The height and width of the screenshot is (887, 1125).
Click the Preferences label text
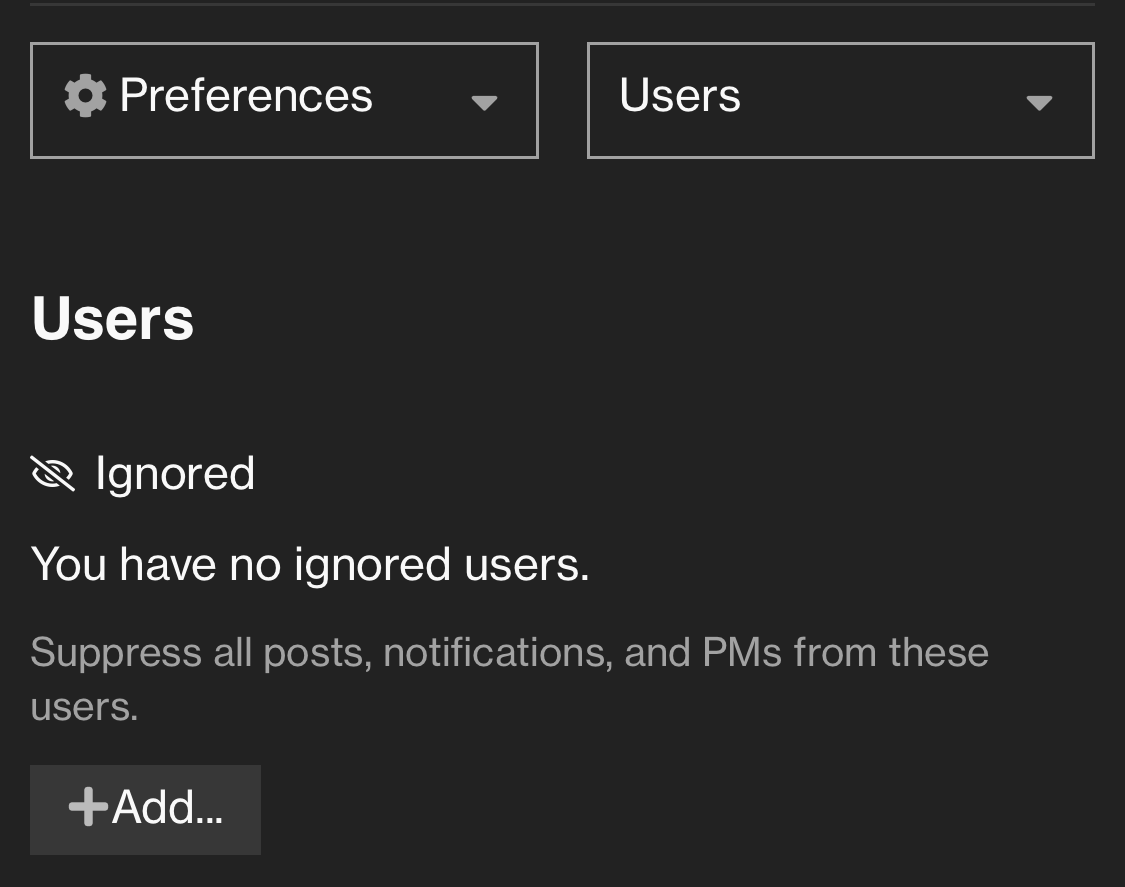click(246, 95)
